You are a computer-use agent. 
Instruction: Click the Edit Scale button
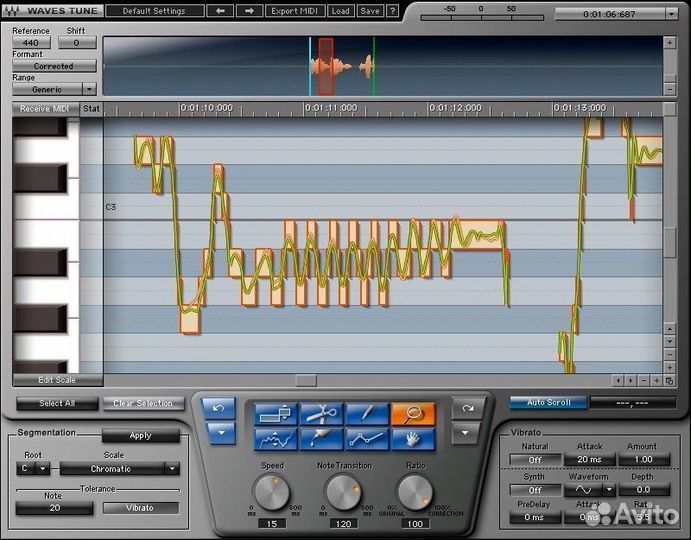57,380
